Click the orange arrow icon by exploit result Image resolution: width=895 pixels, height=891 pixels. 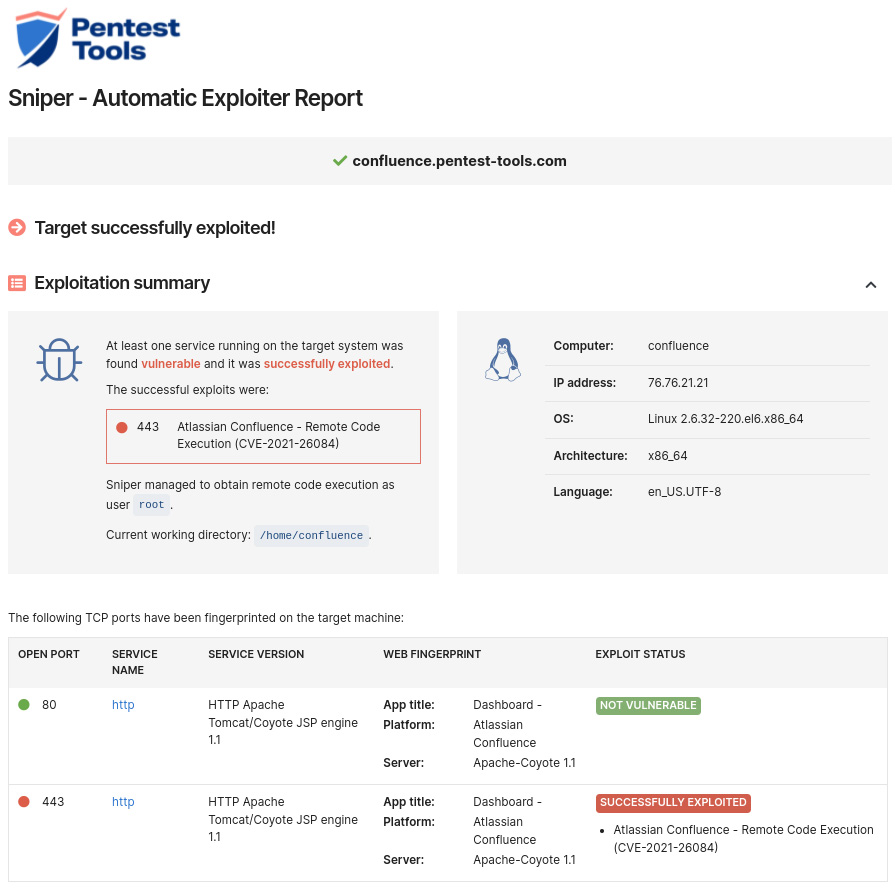click(17, 228)
